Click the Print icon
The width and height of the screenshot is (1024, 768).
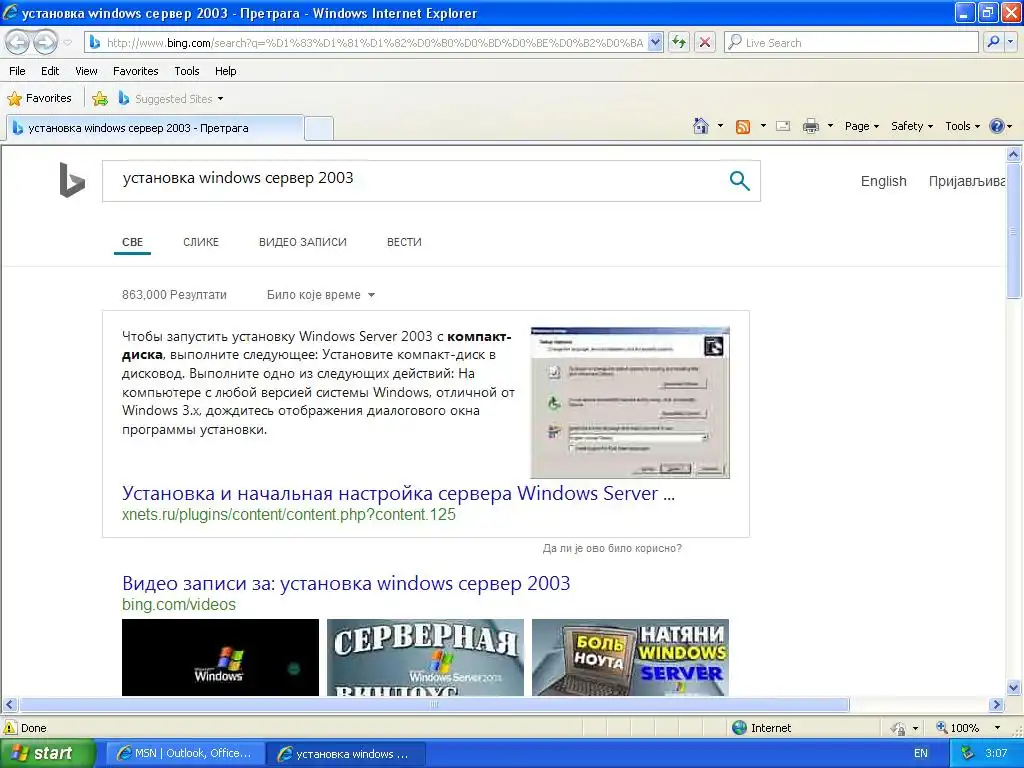[x=810, y=126]
